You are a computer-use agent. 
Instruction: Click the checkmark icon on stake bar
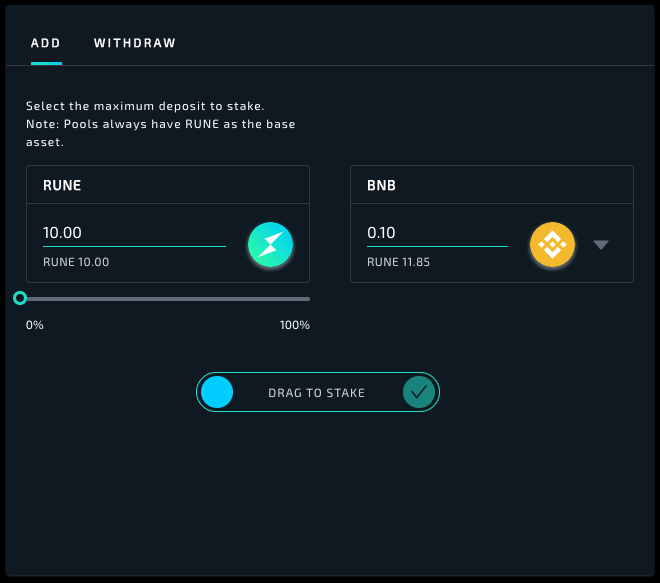[x=419, y=393]
